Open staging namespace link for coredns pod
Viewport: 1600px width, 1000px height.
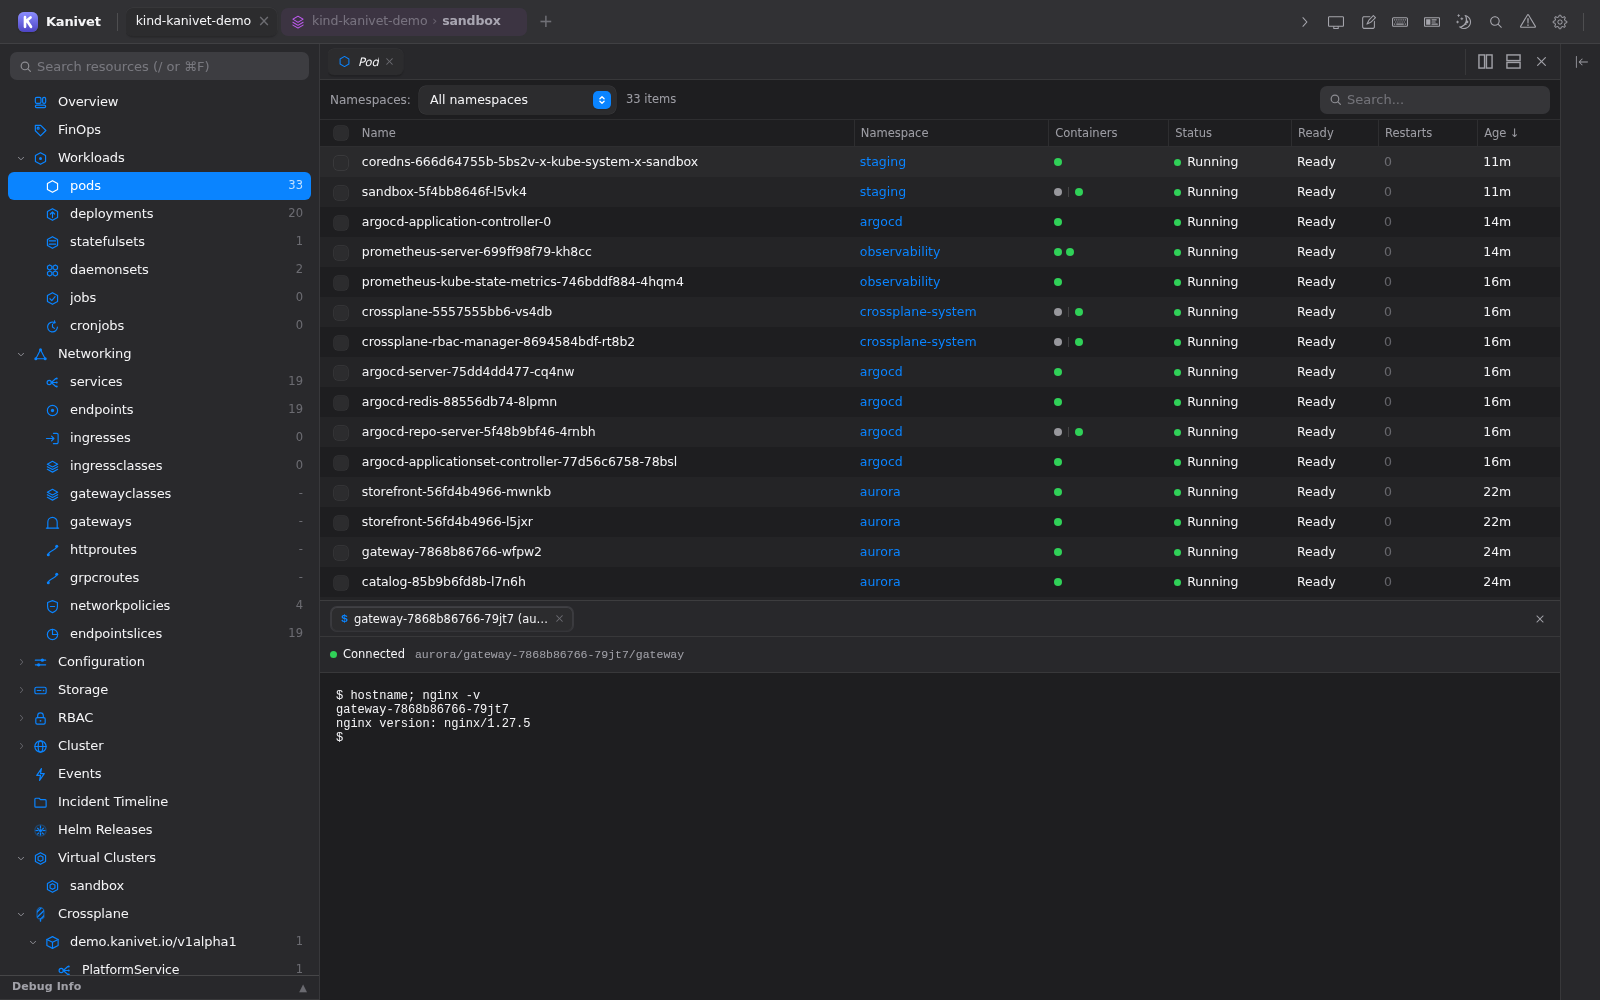[x=883, y=162]
